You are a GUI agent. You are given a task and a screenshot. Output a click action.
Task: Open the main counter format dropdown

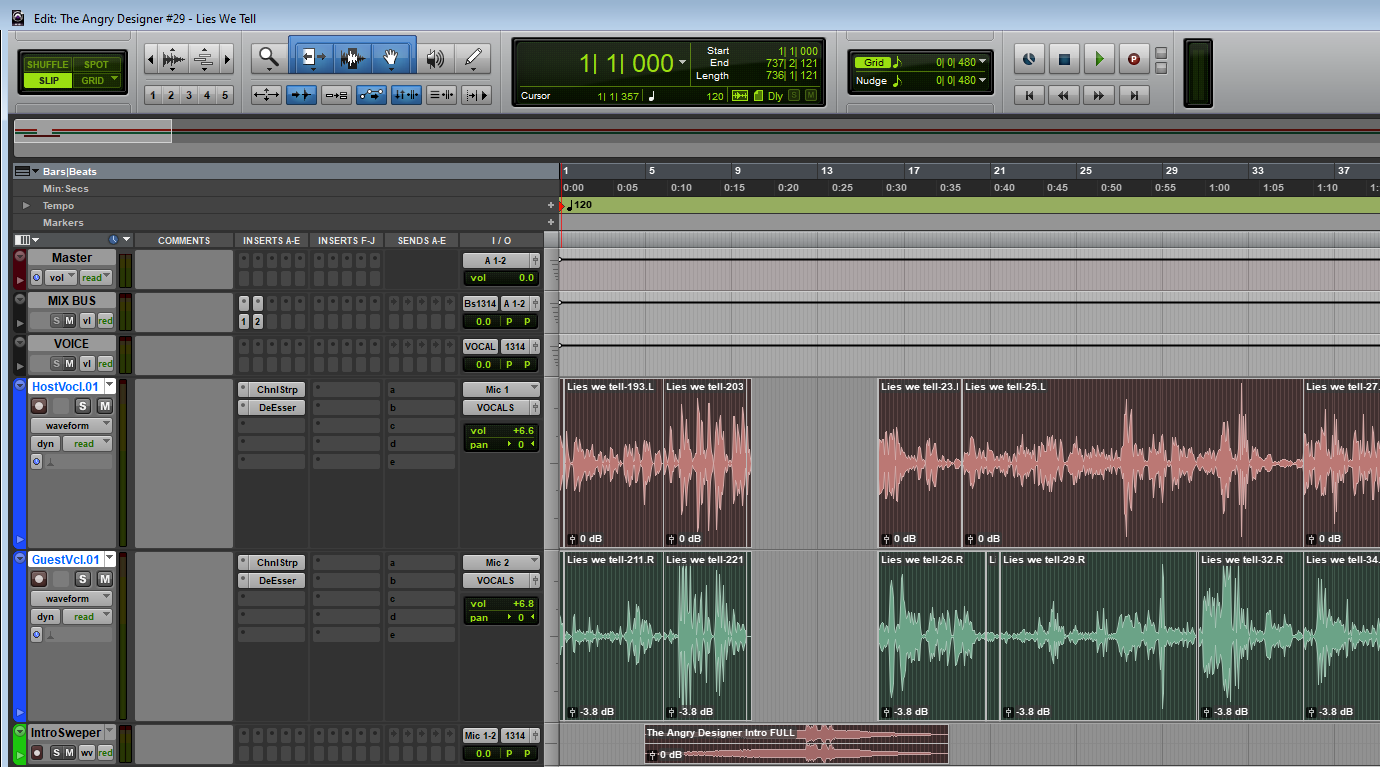tap(683, 63)
